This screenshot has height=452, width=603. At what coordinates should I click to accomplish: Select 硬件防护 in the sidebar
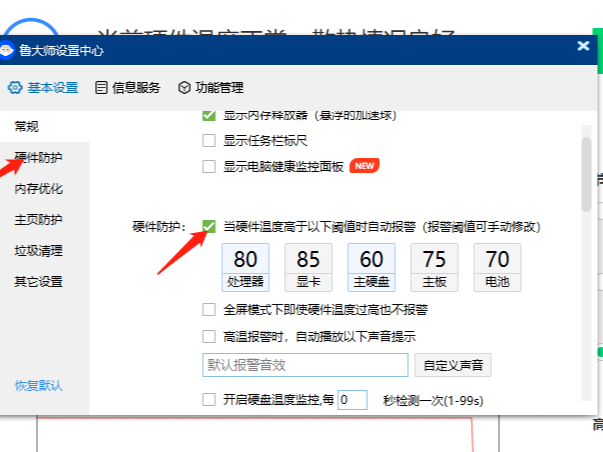38,157
